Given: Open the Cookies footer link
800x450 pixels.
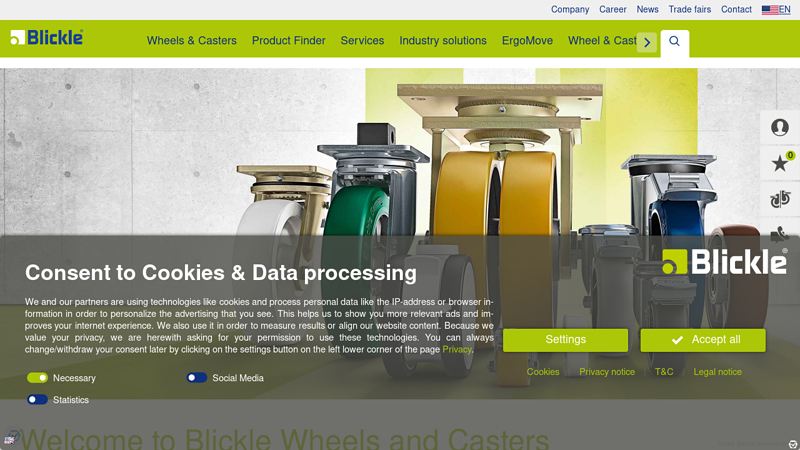Looking at the screenshot, I should (x=543, y=372).
